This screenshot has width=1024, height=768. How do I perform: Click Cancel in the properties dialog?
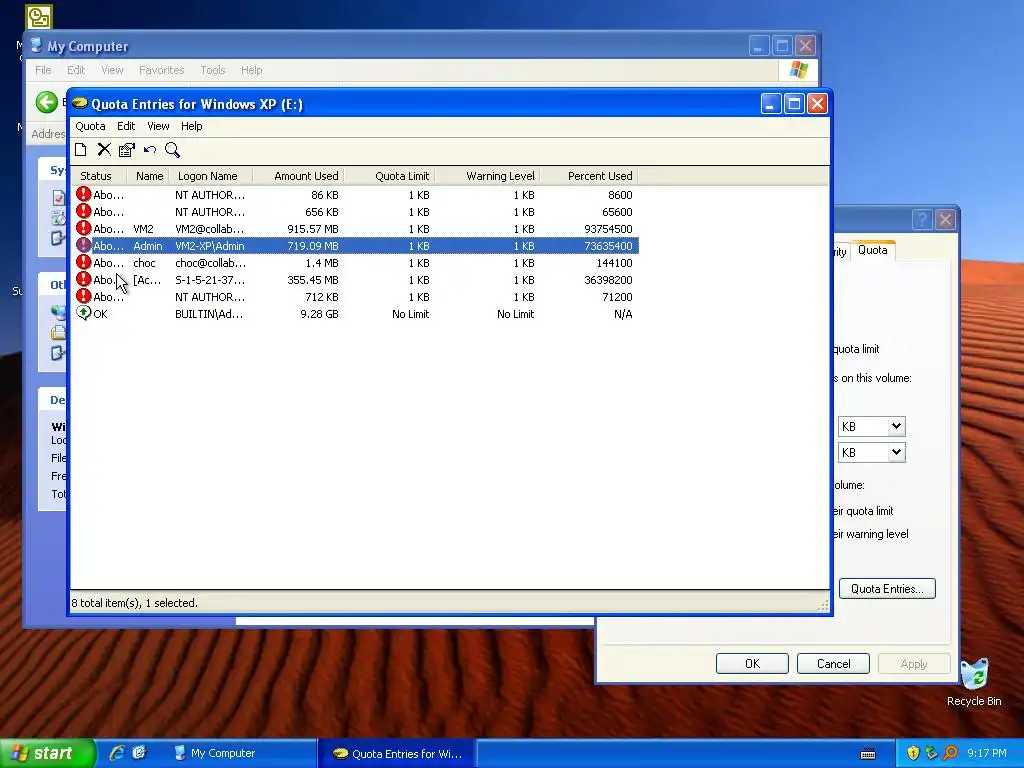[833, 664]
